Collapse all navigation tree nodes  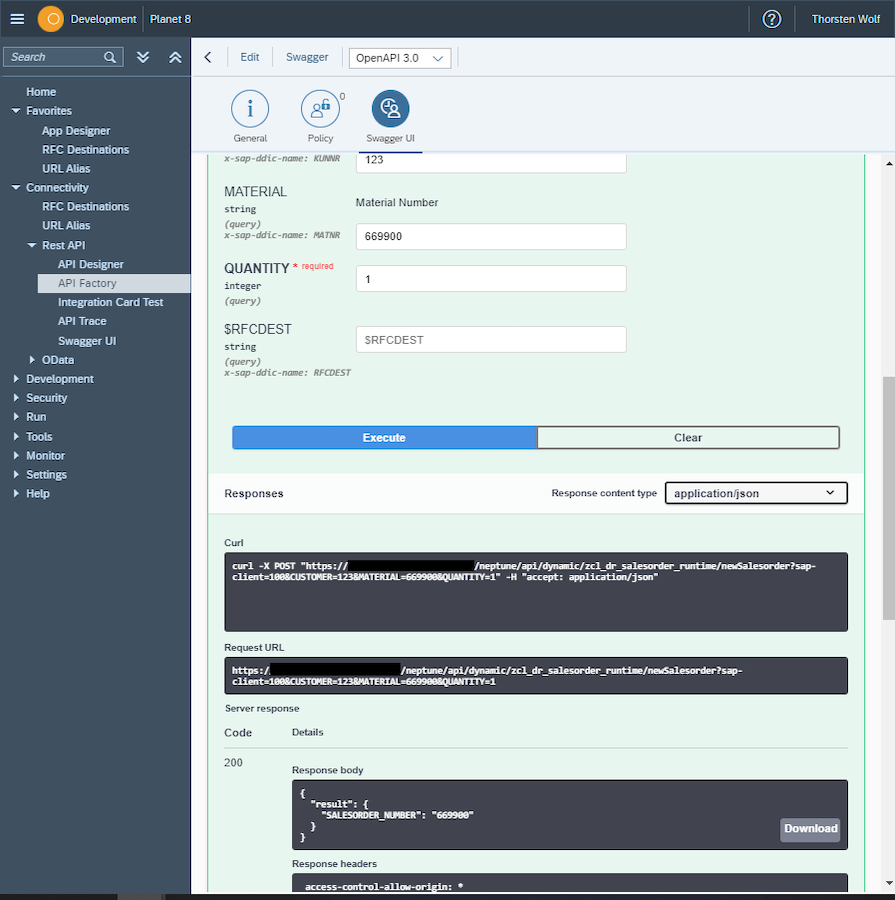coord(175,57)
